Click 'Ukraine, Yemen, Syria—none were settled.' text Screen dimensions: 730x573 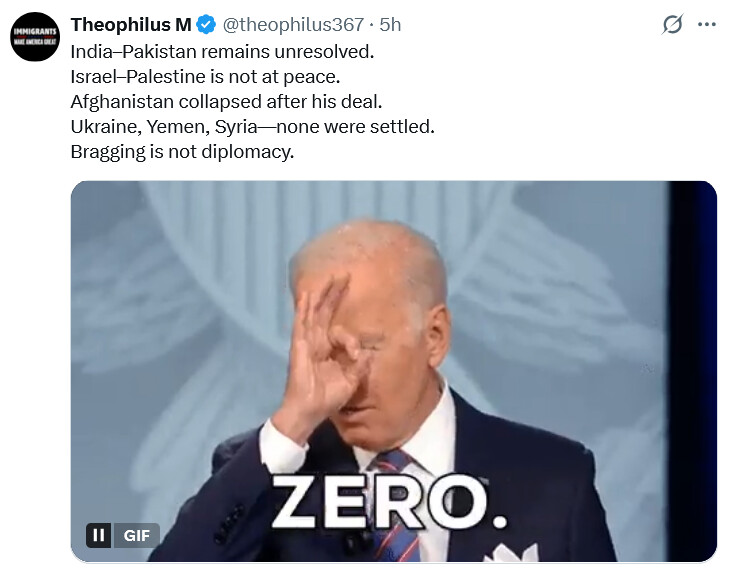pos(252,127)
